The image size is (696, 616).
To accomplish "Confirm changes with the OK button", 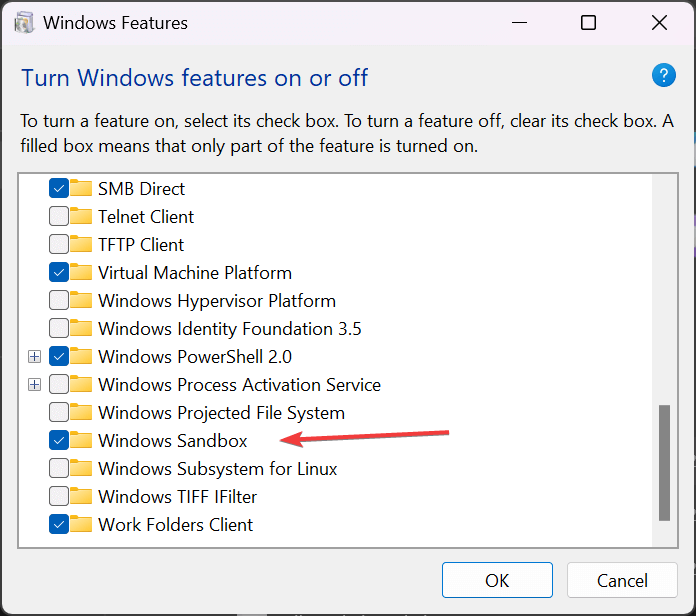I will 497,580.
